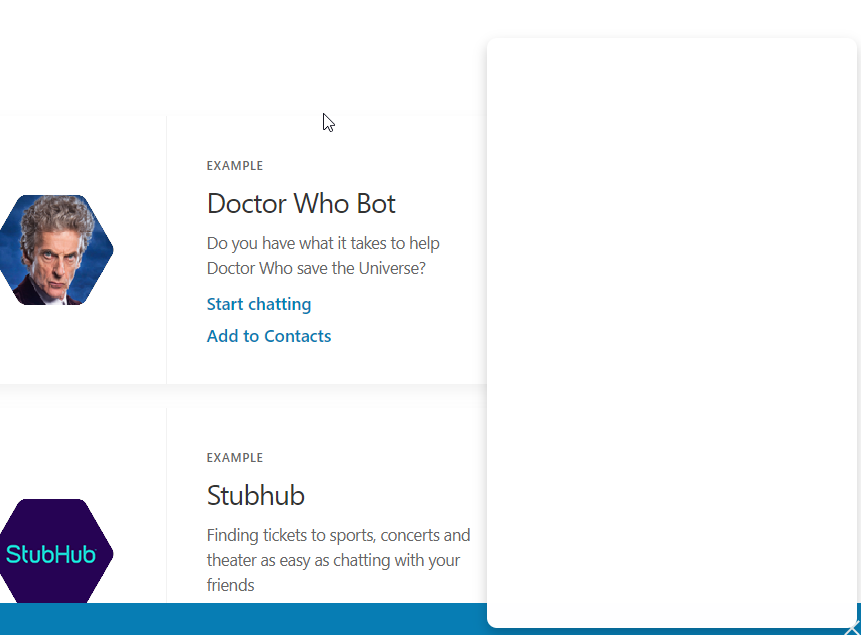861x635 pixels.
Task: Add Doctor Who Bot to Contacts
Action: [268, 336]
